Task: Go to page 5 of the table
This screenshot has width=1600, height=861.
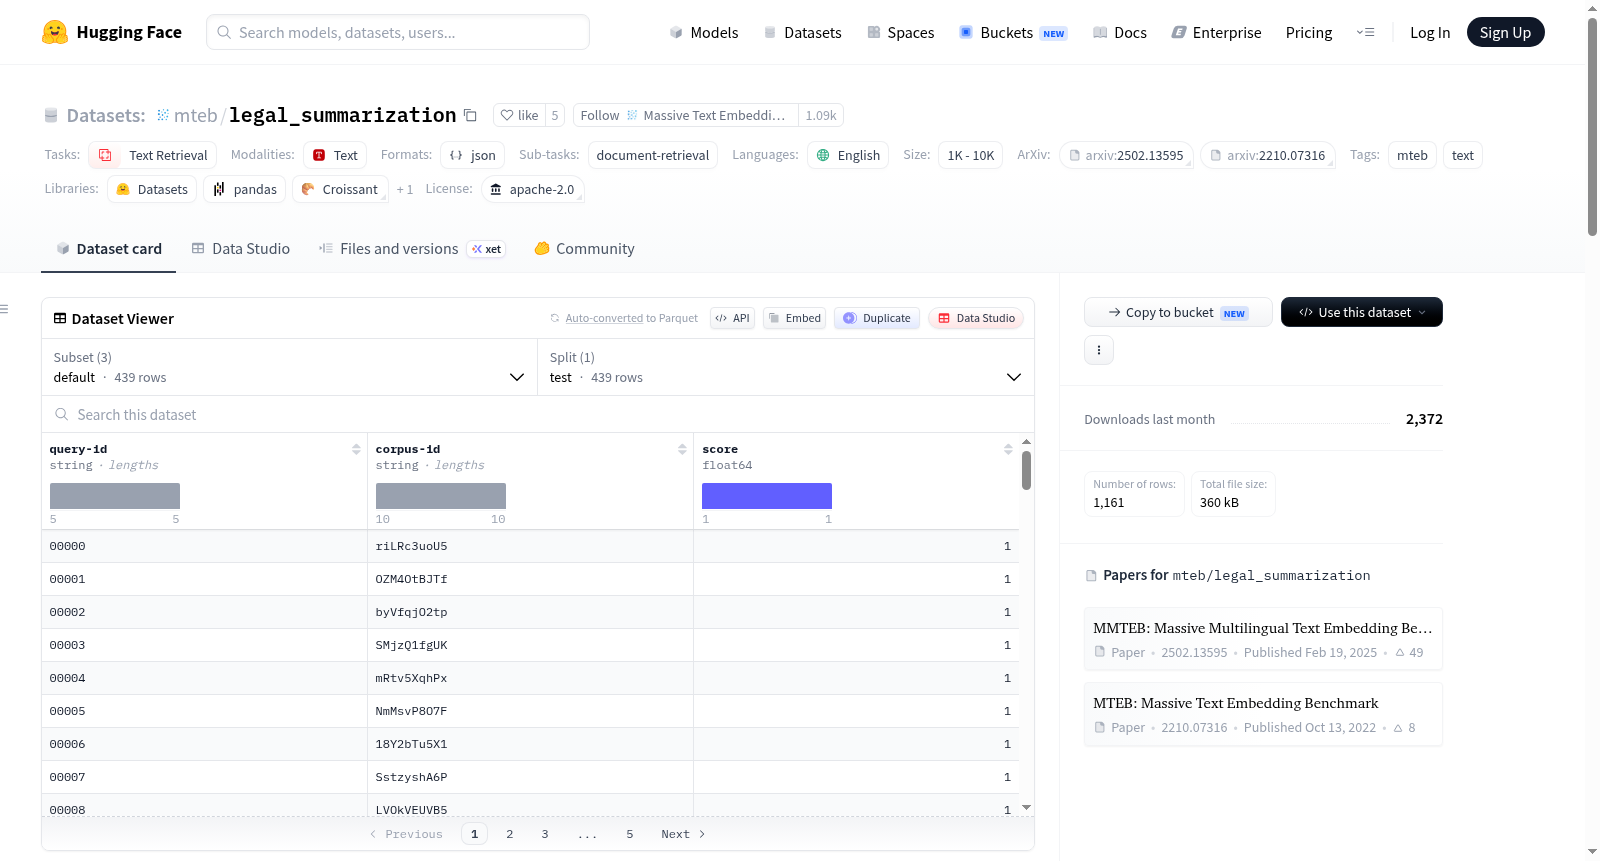Action: click(630, 834)
